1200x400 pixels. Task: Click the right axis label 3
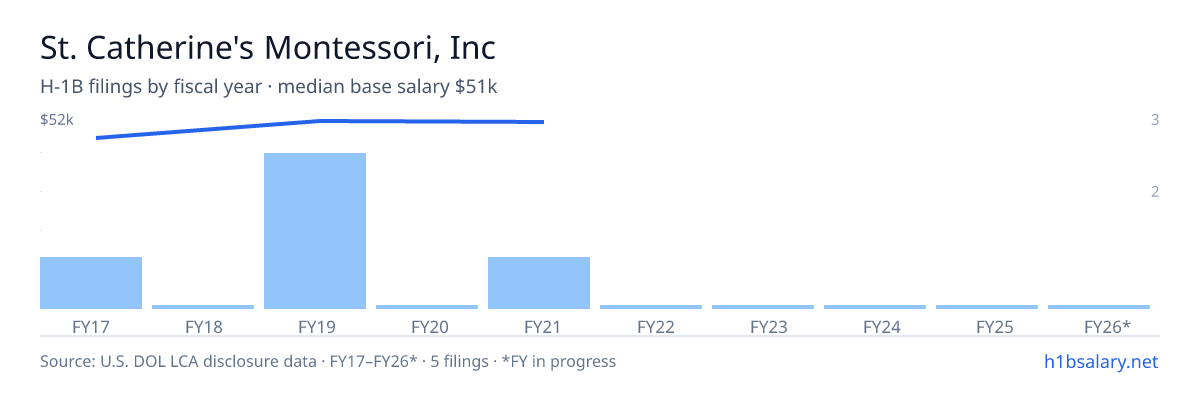pyautogui.click(x=1155, y=120)
